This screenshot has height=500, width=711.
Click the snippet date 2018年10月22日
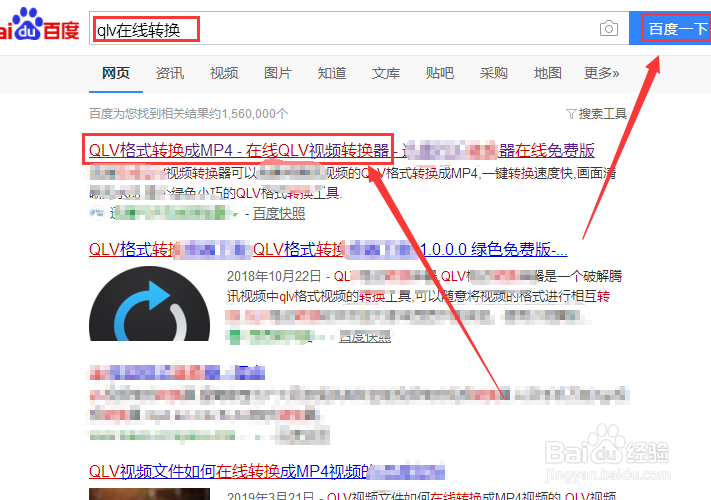pyautogui.click(x=274, y=276)
